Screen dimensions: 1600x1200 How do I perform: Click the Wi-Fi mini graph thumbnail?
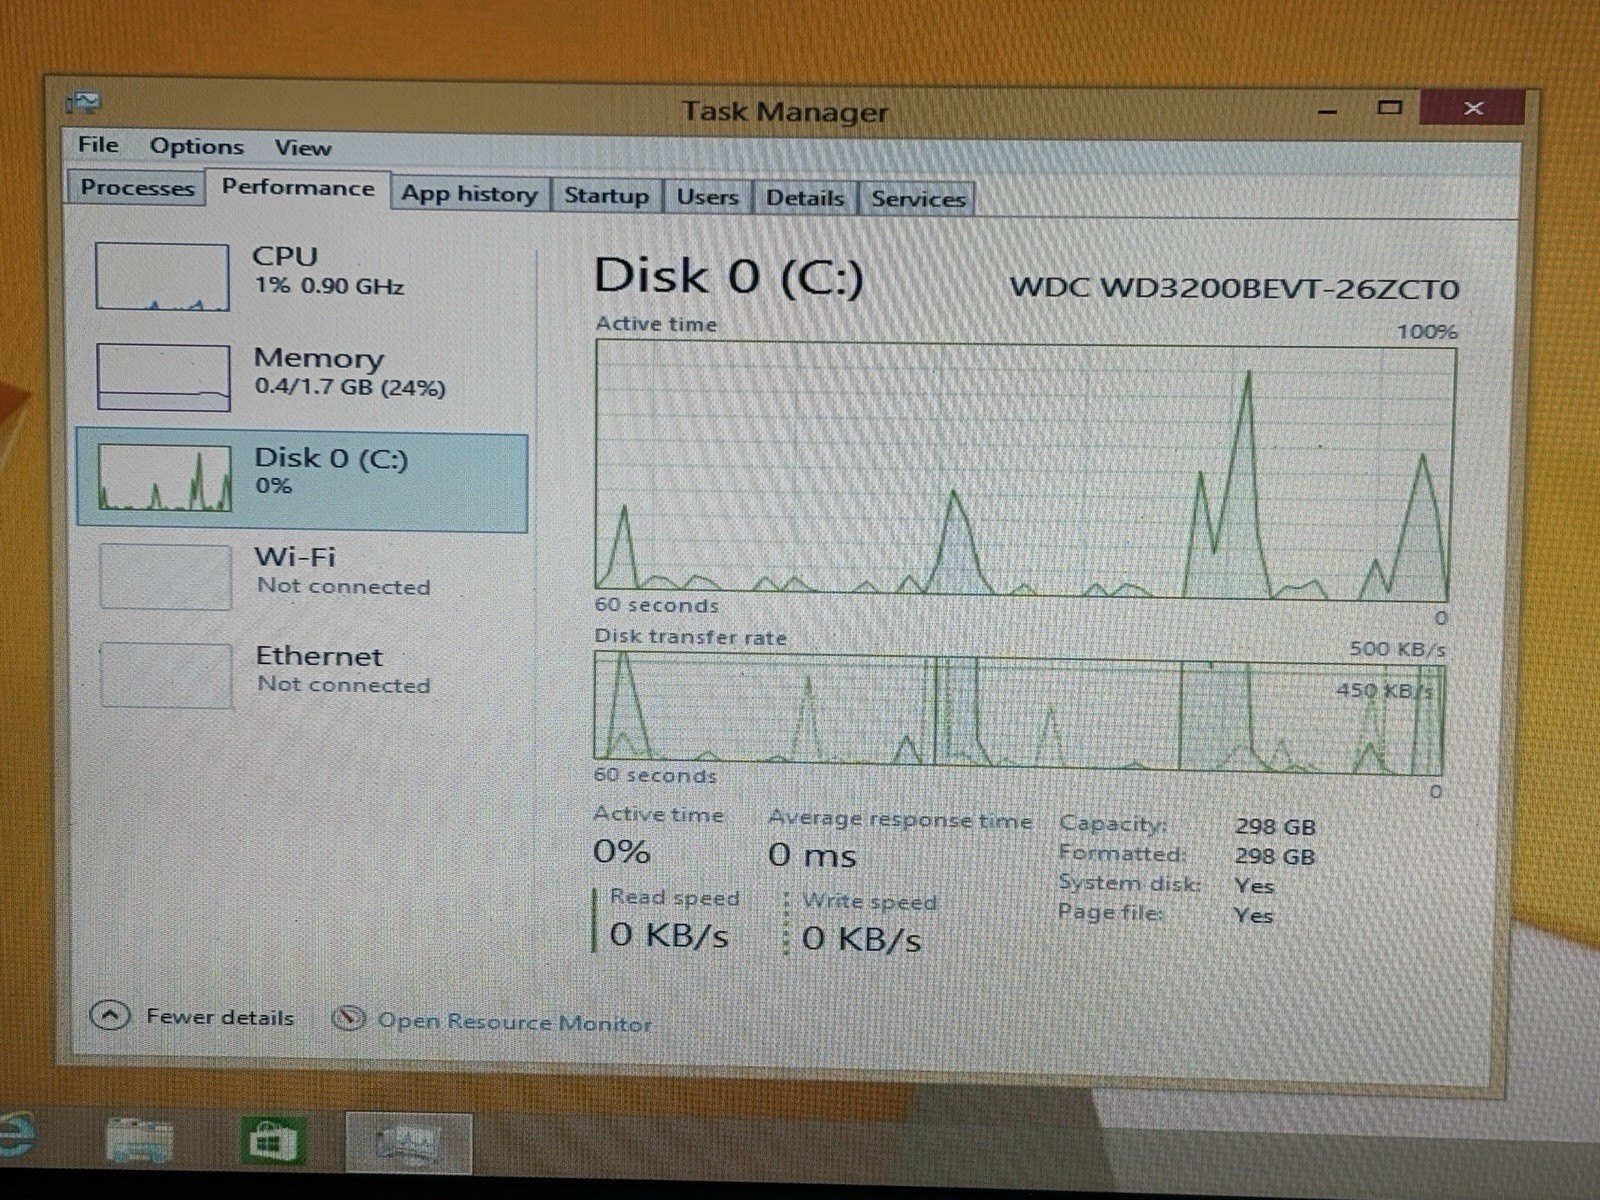[166, 576]
